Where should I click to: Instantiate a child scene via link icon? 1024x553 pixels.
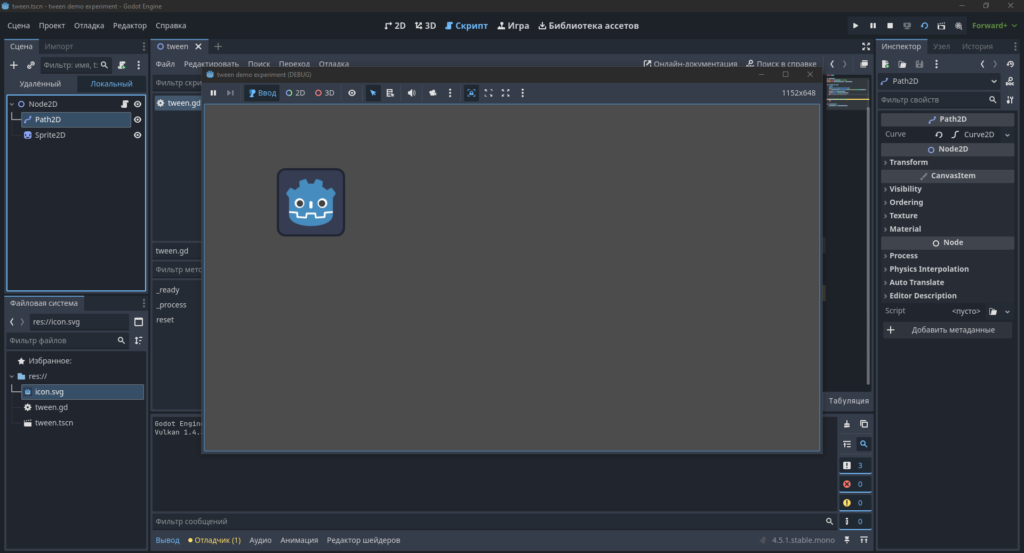click(31, 65)
